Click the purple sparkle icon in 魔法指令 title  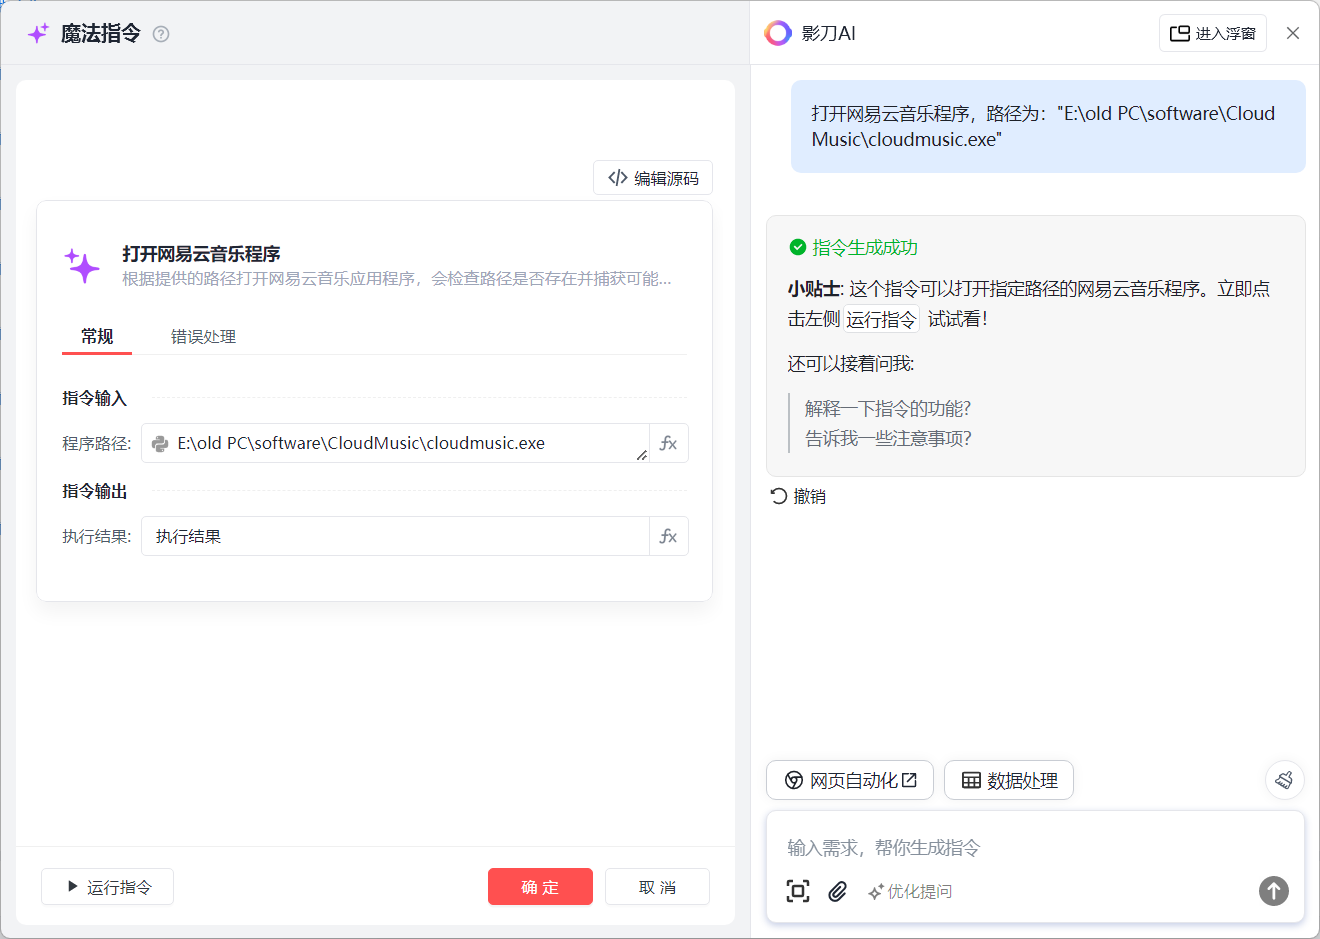click(x=38, y=34)
